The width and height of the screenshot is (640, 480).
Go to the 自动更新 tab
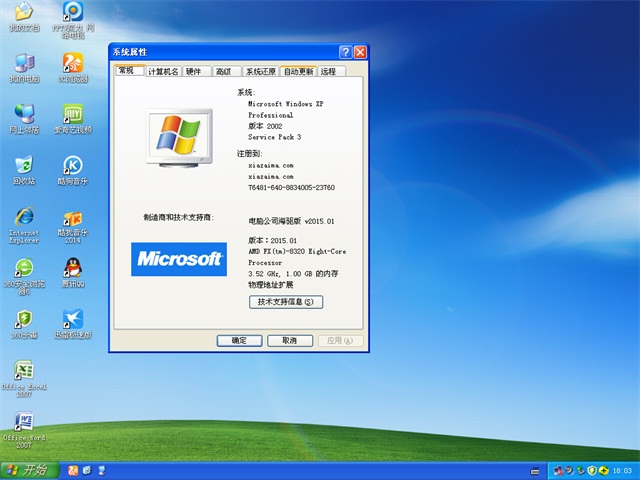pos(298,72)
